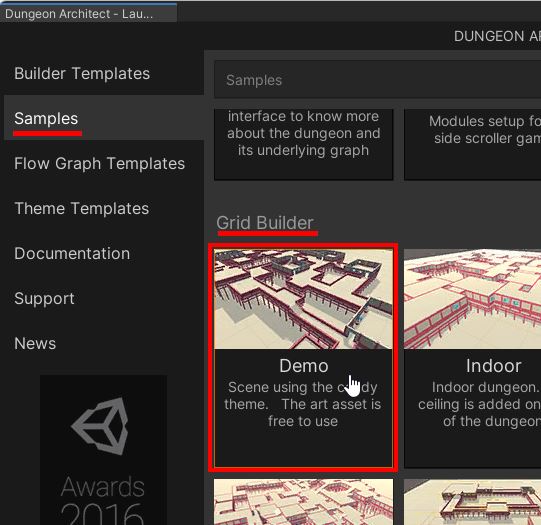This screenshot has height=525, width=541.
Task: Click the Indoor card title
Action: click(493, 366)
